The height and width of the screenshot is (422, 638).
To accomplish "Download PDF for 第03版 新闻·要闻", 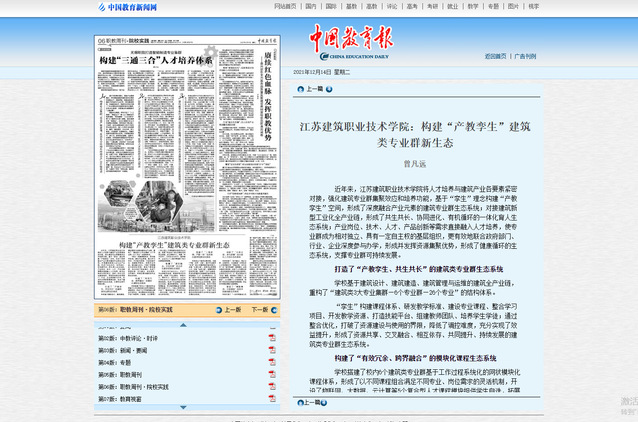I will [x=272, y=350].
